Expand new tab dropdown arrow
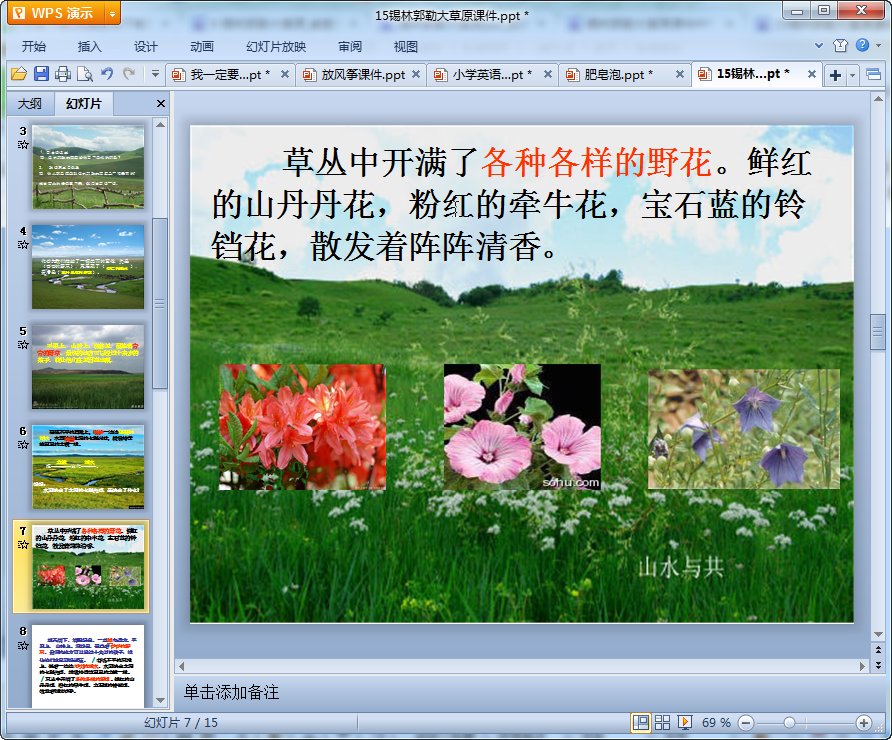This screenshot has width=892, height=740. 852,75
